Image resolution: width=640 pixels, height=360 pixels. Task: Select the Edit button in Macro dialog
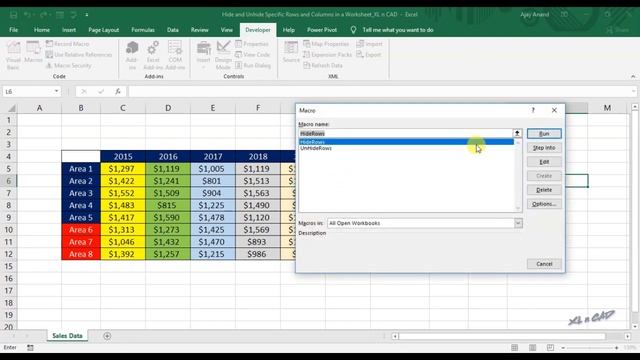[x=544, y=162]
